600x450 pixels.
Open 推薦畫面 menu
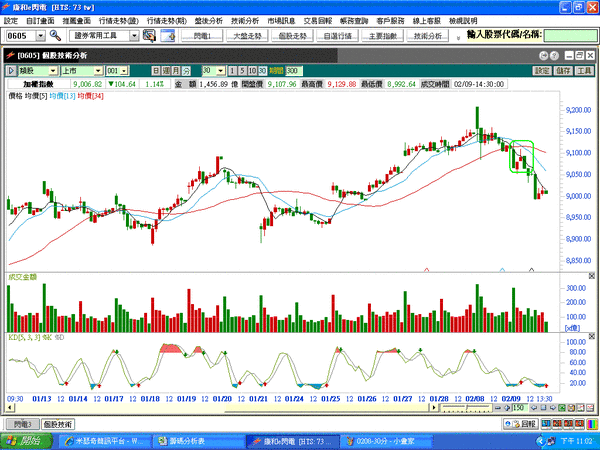tap(77, 21)
